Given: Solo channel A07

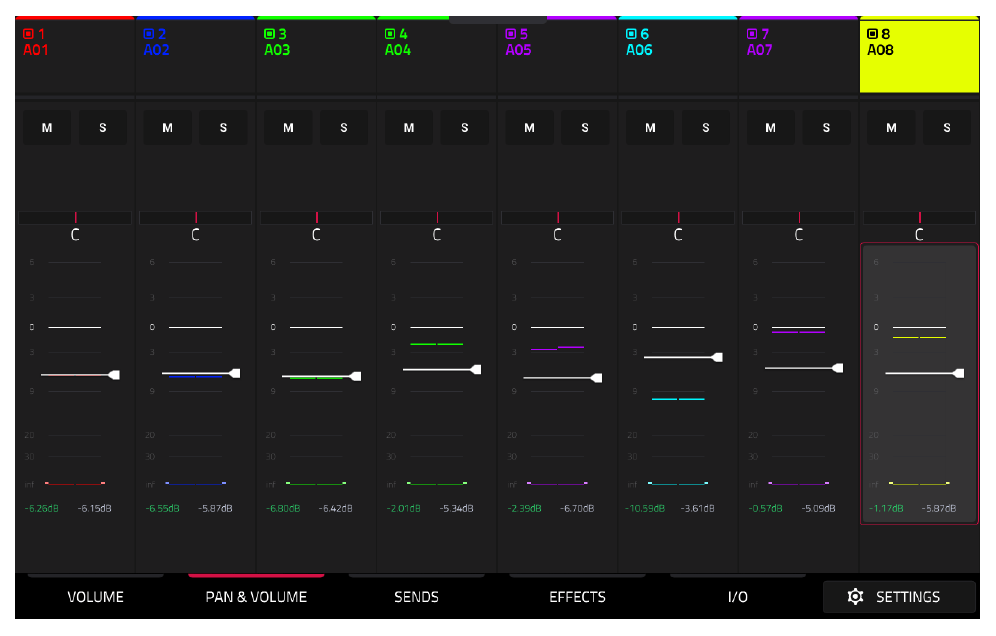Looking at the screenshot, I should [826, 128].
